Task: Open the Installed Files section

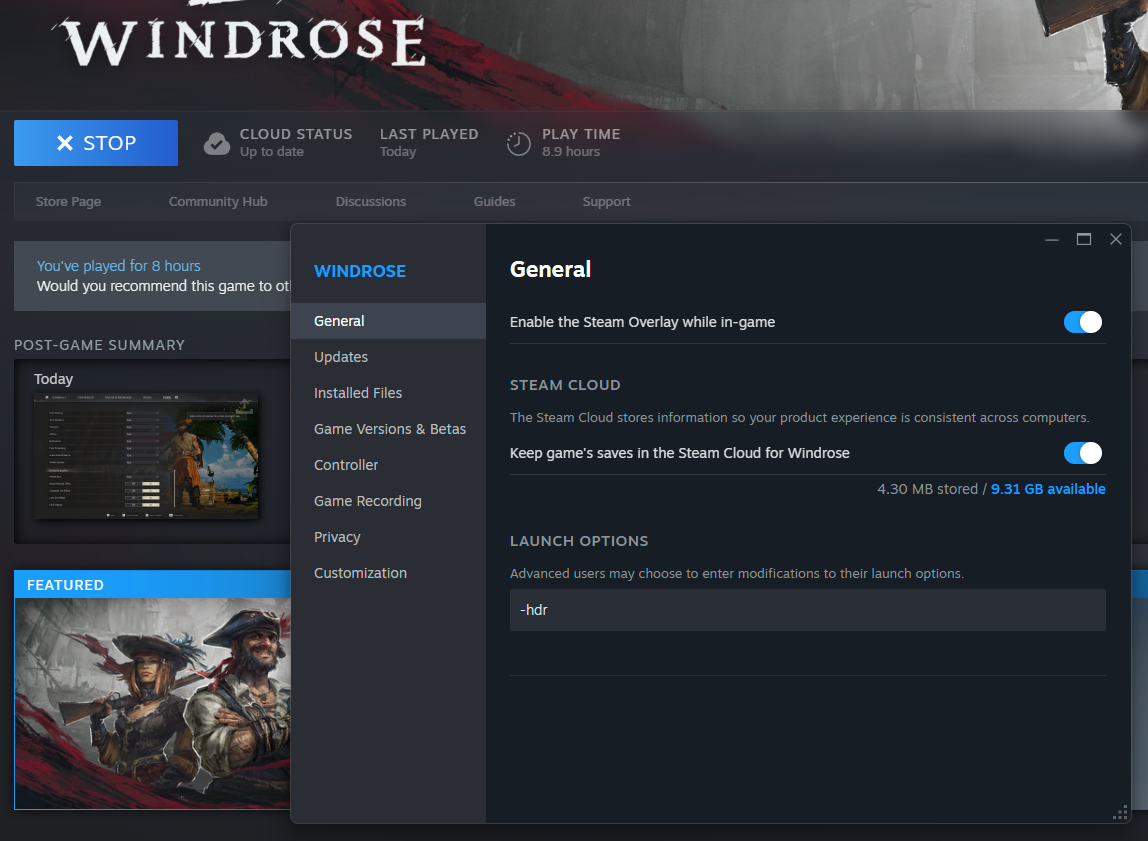Action: pyautogui.click(x=389, y=392)
